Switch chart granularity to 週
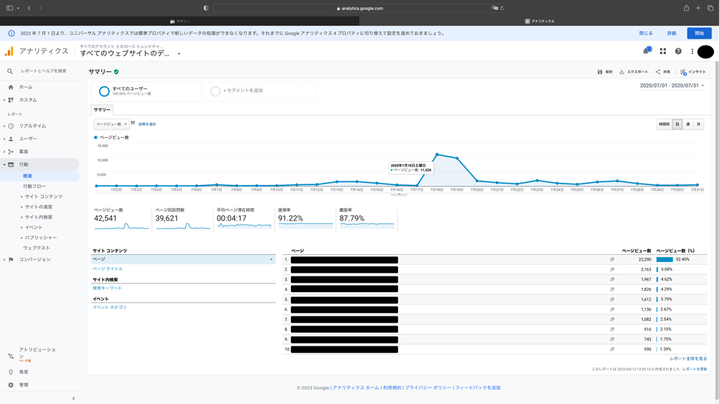The height and width of the screenshot is (404, 720). tap(688, 124)
